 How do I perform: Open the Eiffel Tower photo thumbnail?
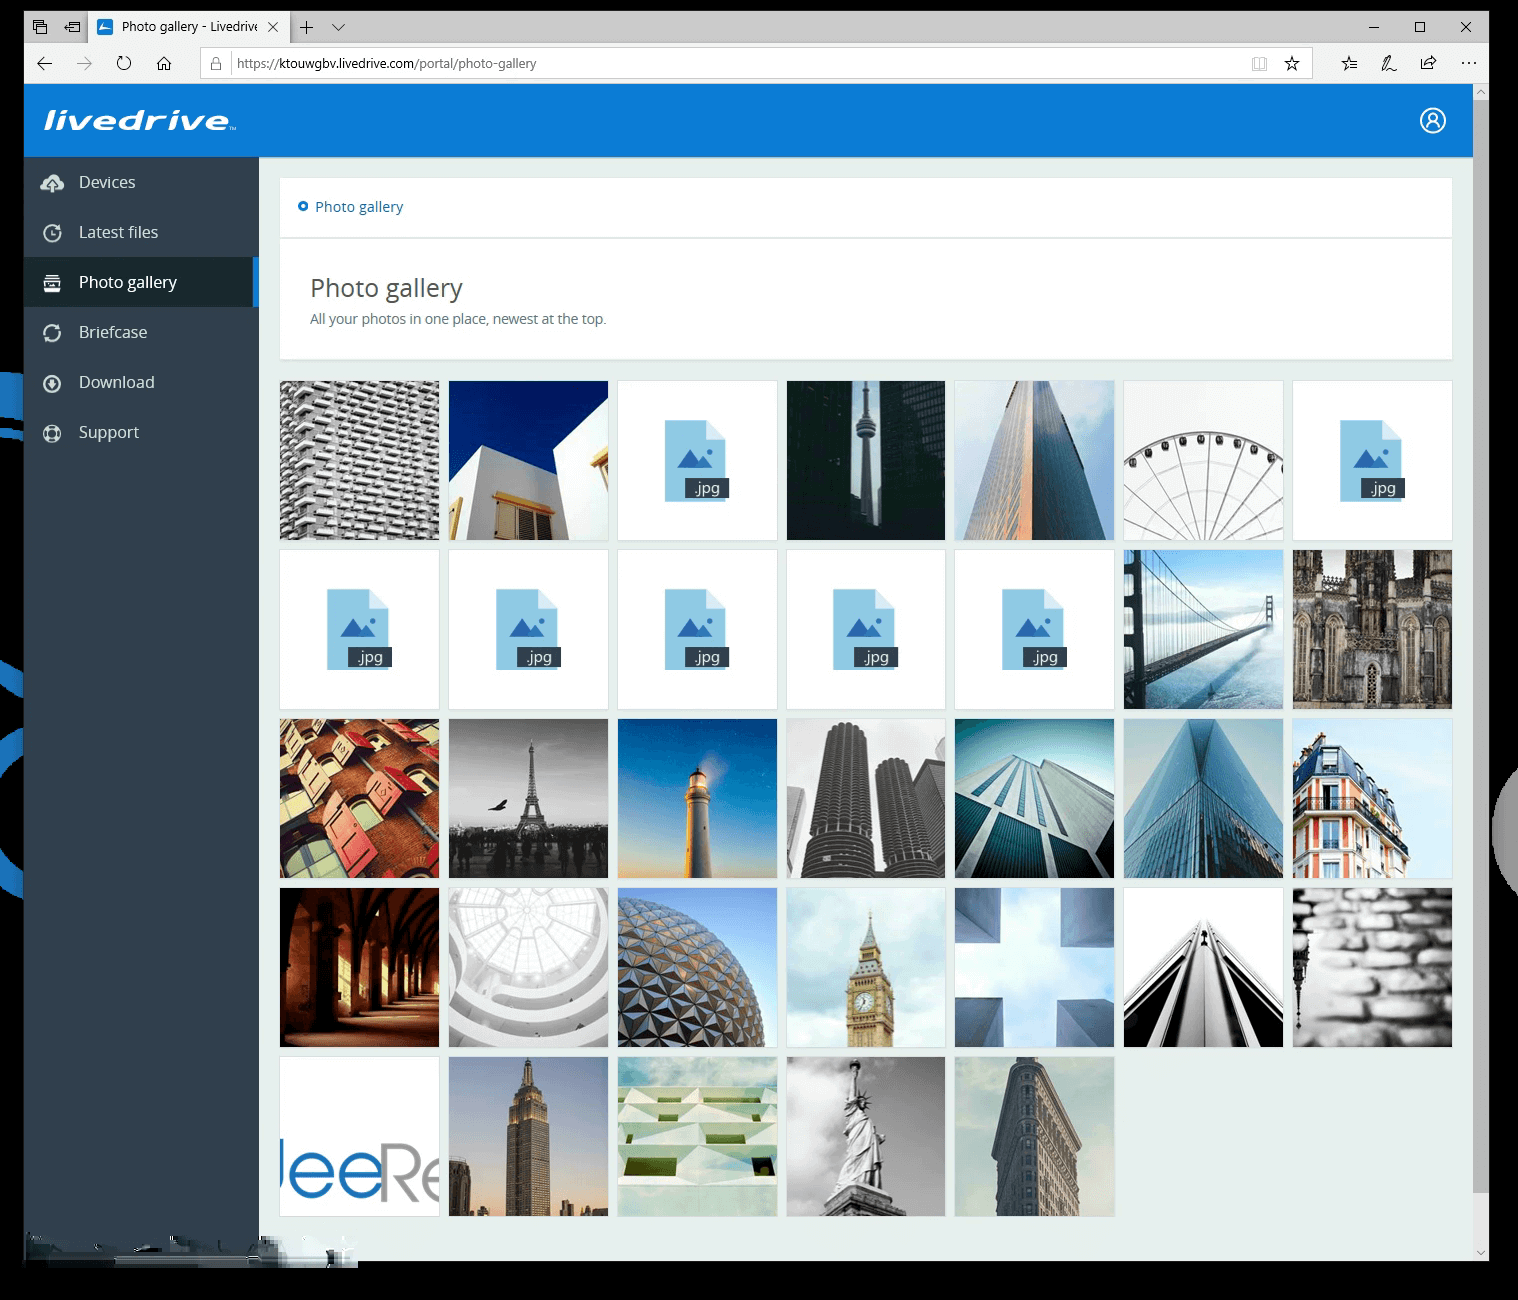tap(528, 798)
